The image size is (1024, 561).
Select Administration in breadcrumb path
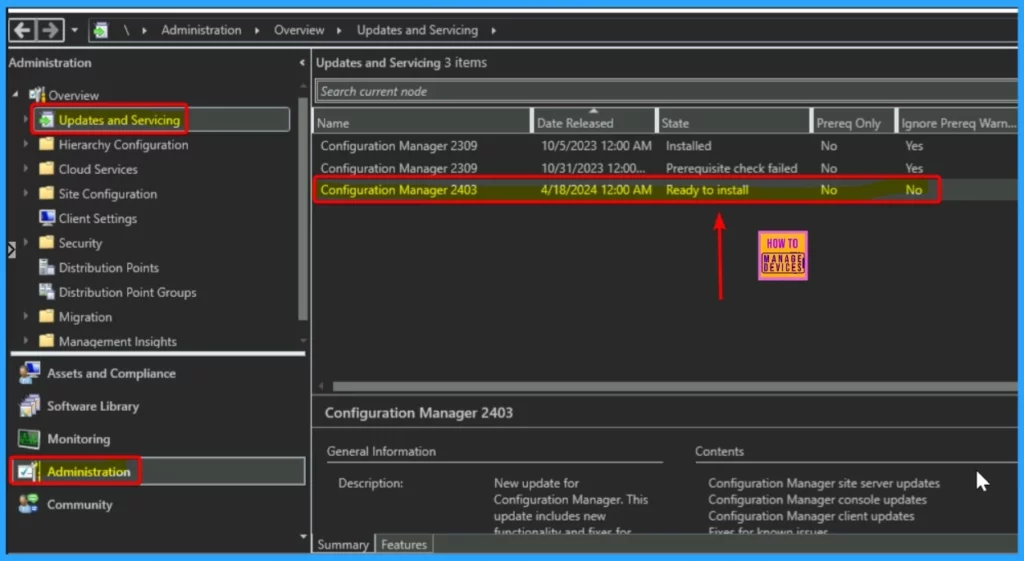pyautogui.click(x=201, y=30)
